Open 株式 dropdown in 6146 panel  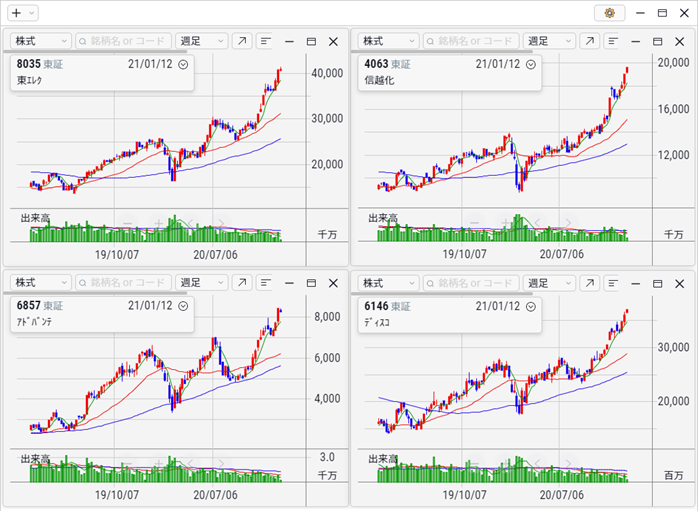point(388,283)
